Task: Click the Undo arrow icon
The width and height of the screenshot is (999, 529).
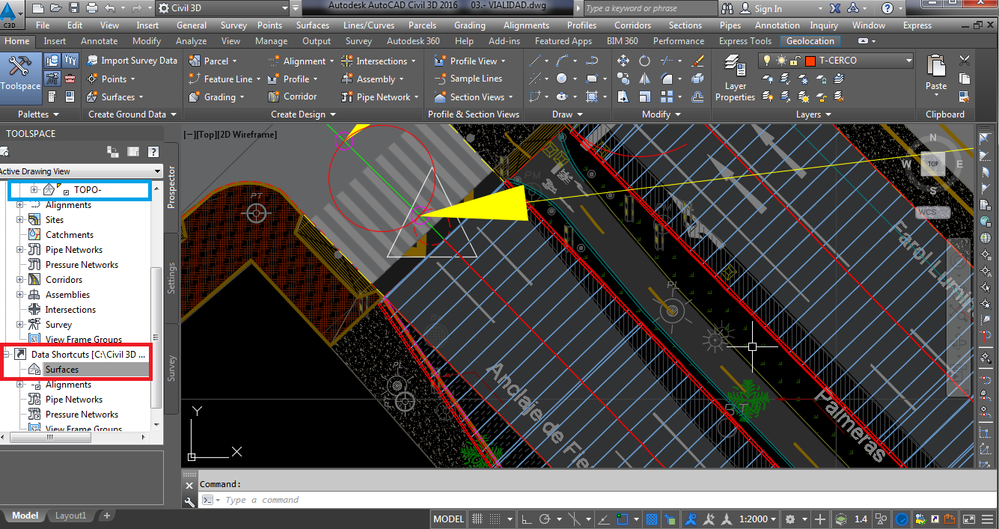Action: click(x=110, y=8)
